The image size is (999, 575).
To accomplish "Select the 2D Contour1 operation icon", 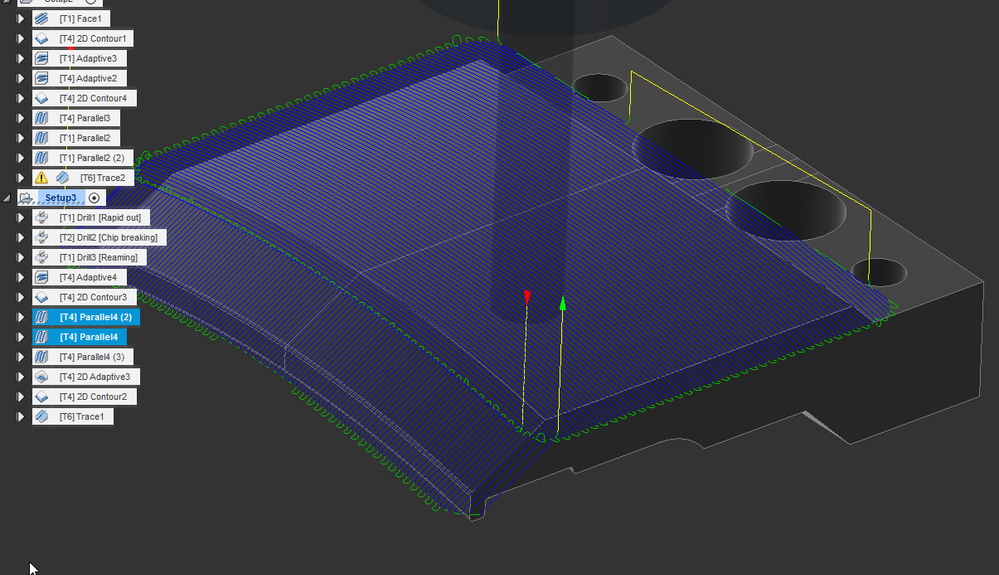I will (x=42, y=38).
